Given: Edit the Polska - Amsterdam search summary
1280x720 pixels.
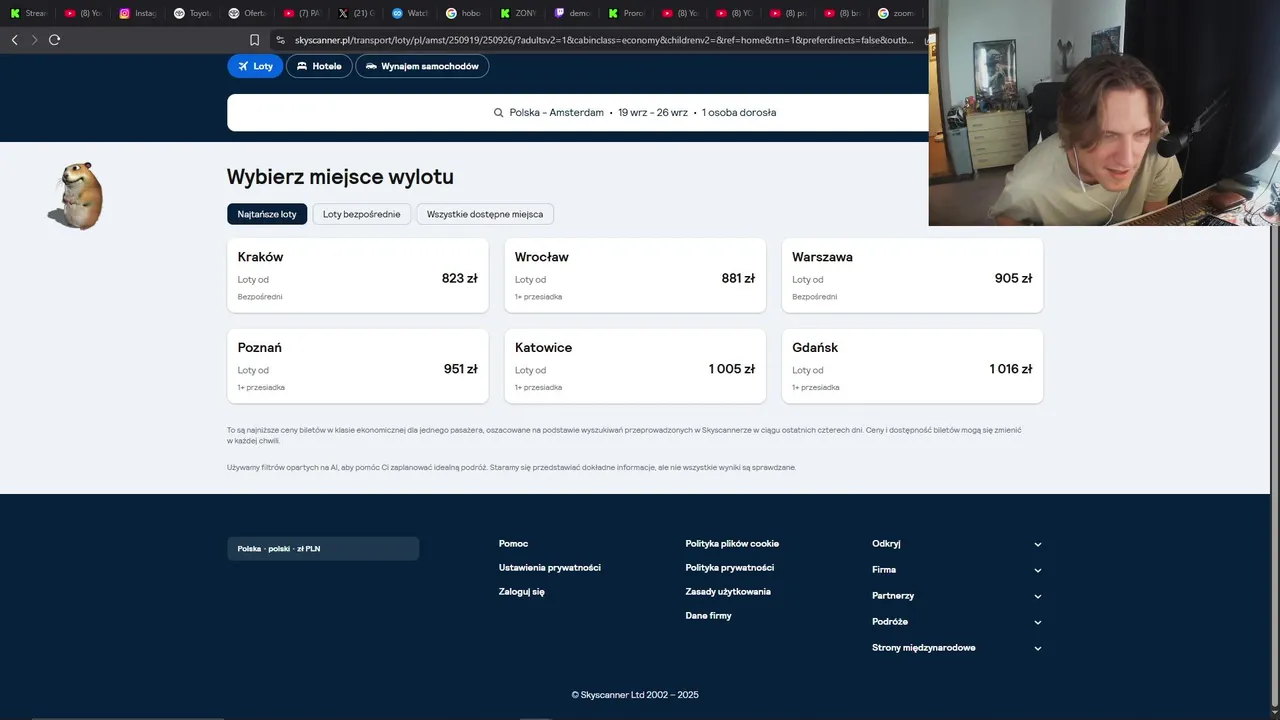Looking at the screenshot, I should 642,113.
